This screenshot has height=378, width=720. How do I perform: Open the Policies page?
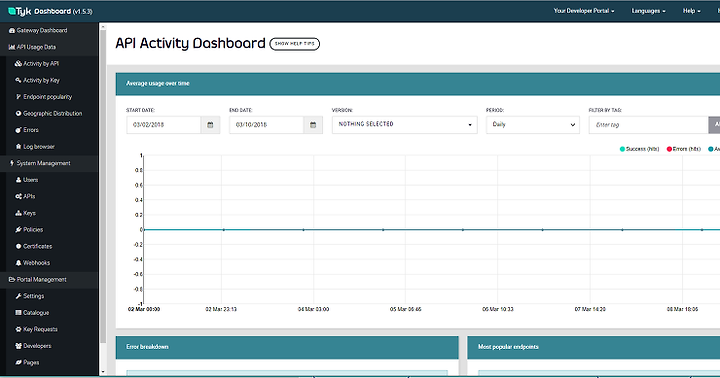33,230
